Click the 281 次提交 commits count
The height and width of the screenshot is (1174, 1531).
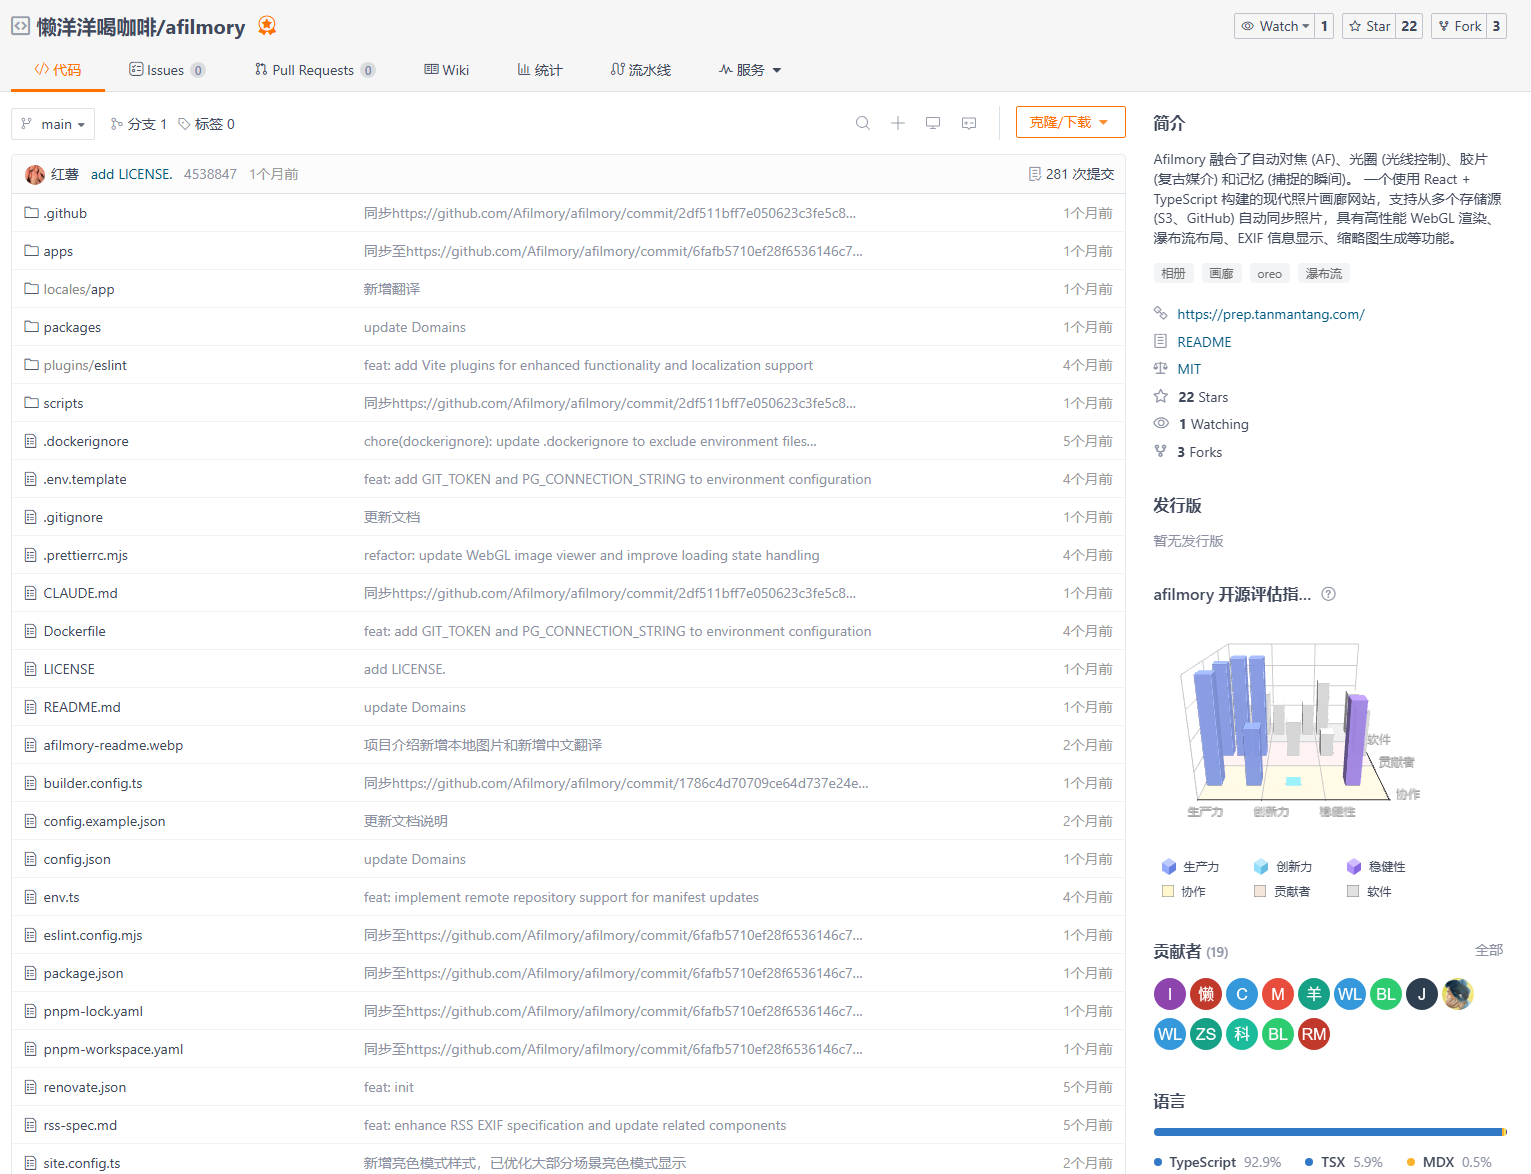point(1080,174)
